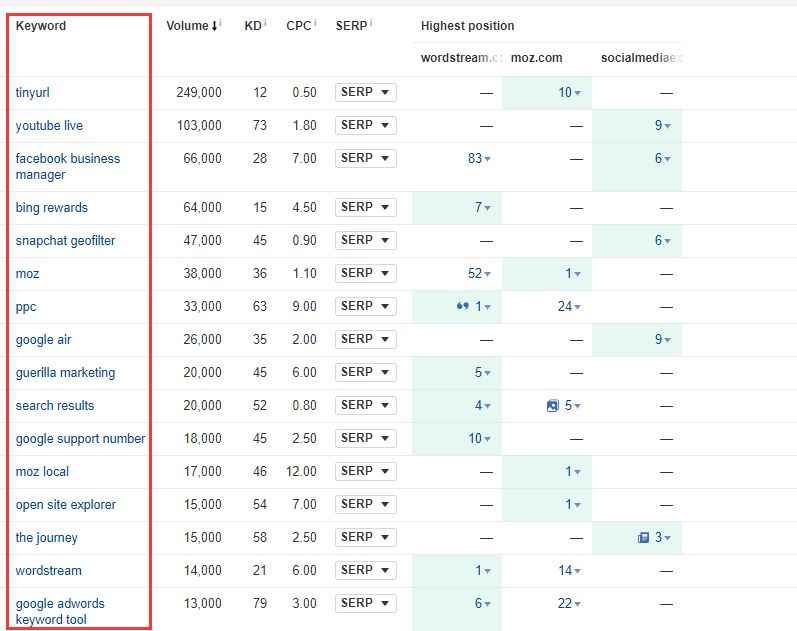Open the facebook business manager keyword

[x=68, y=166]
